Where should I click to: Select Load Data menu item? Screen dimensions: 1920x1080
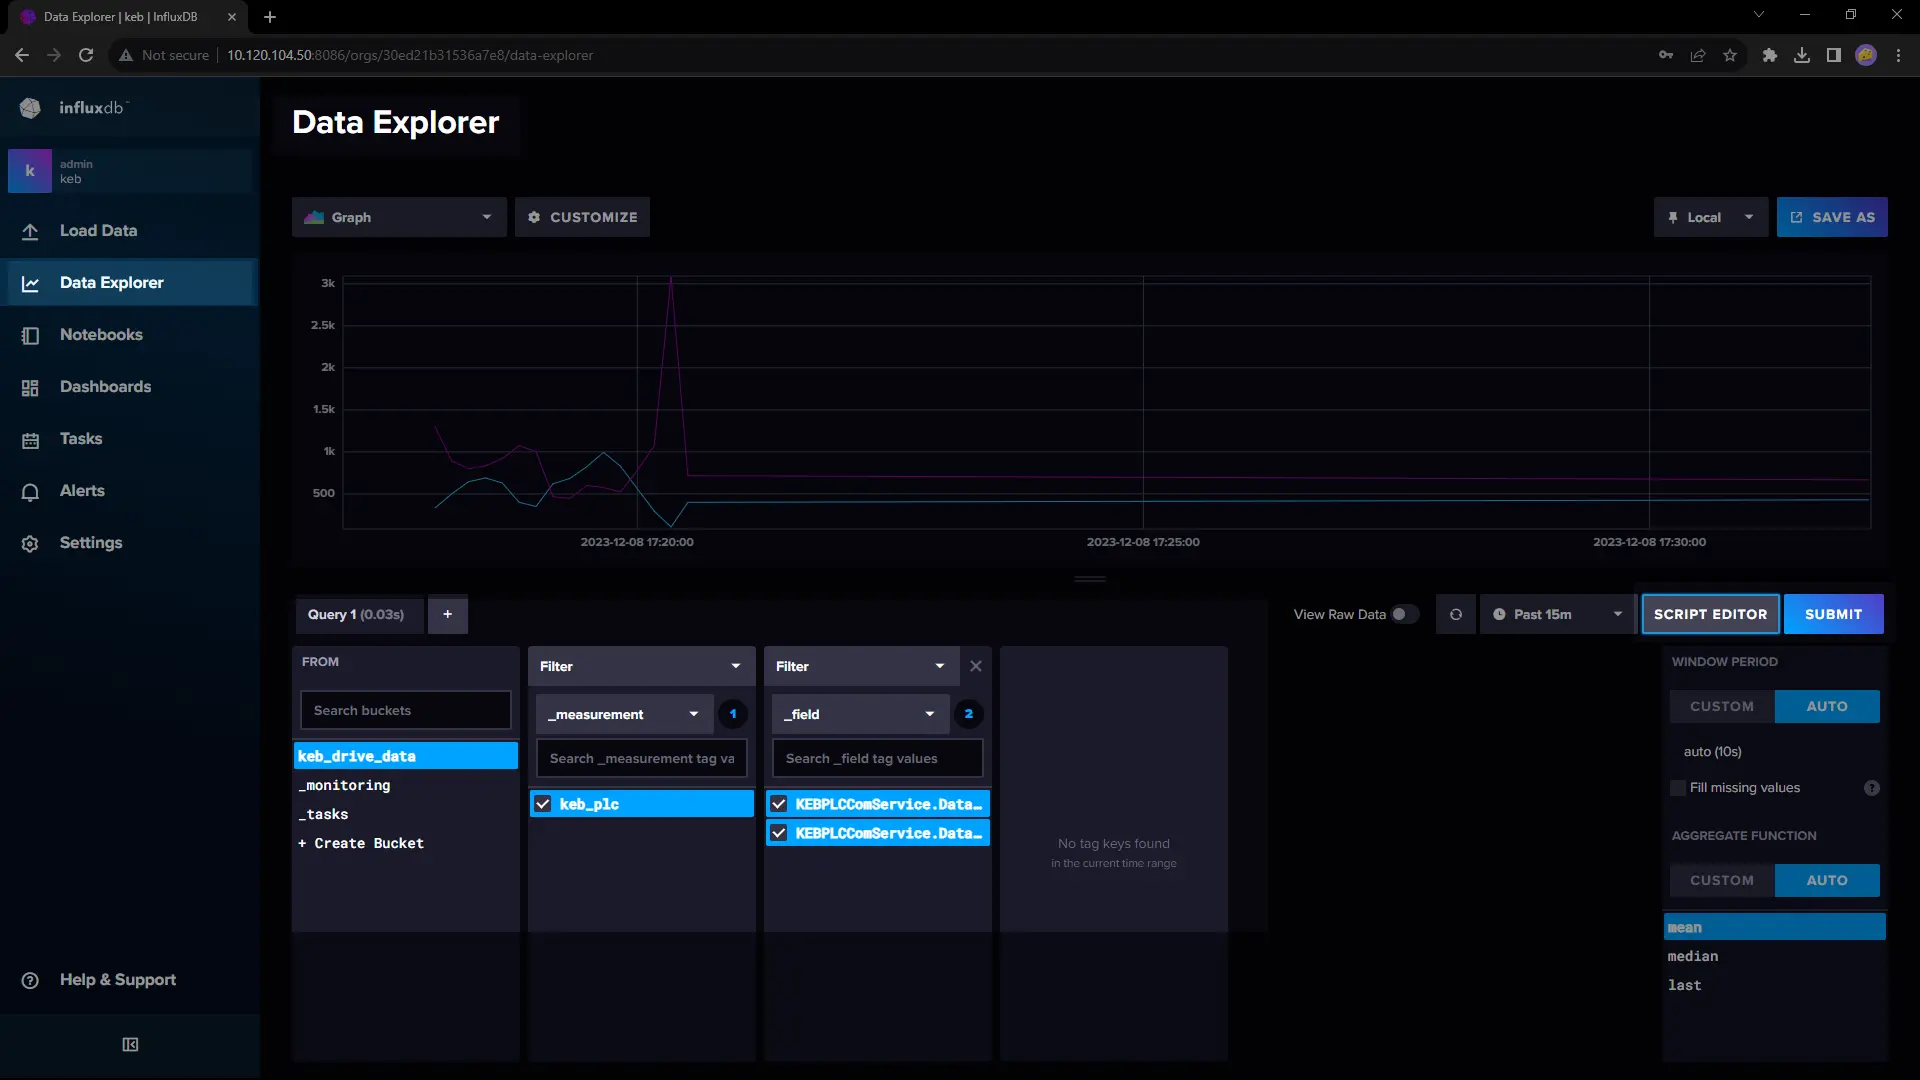98,231
